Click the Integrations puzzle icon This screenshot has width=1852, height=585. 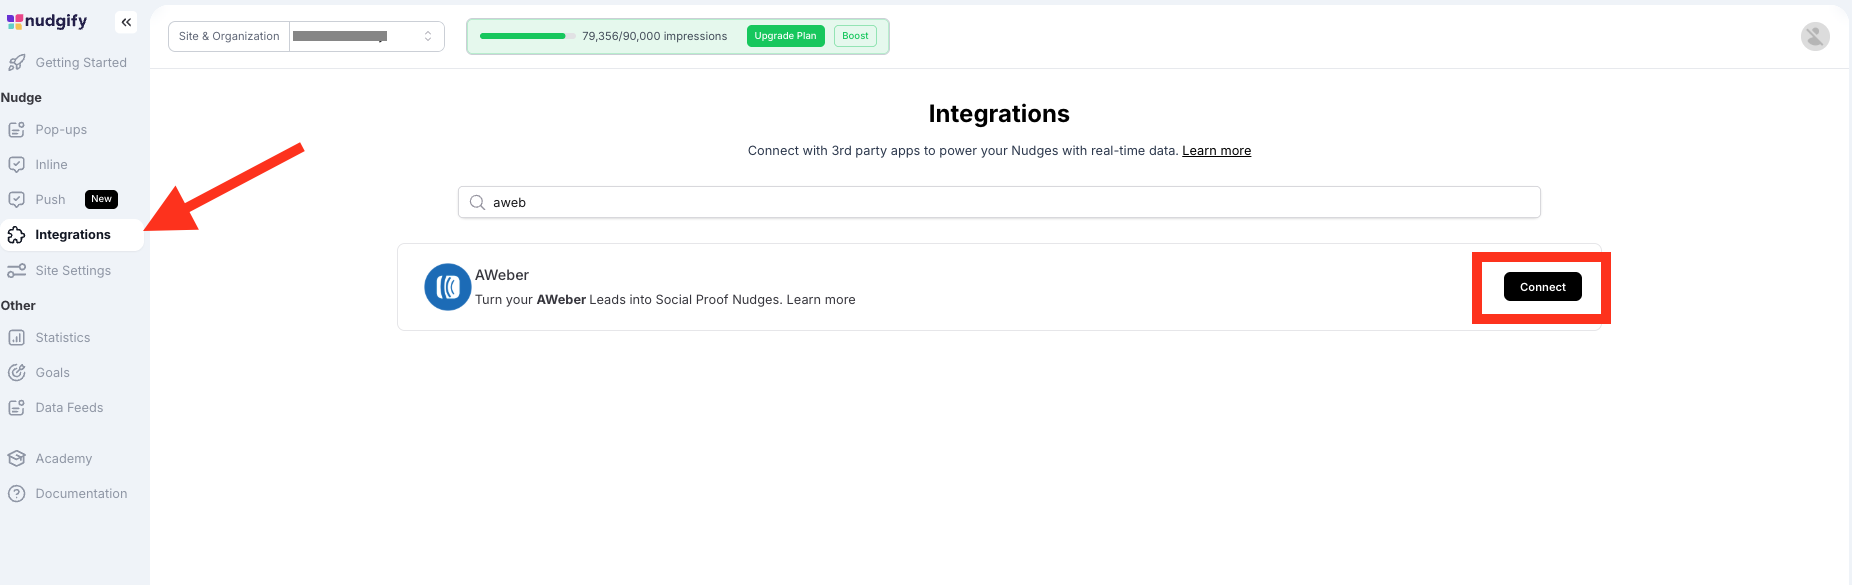[x=16, y=235]
